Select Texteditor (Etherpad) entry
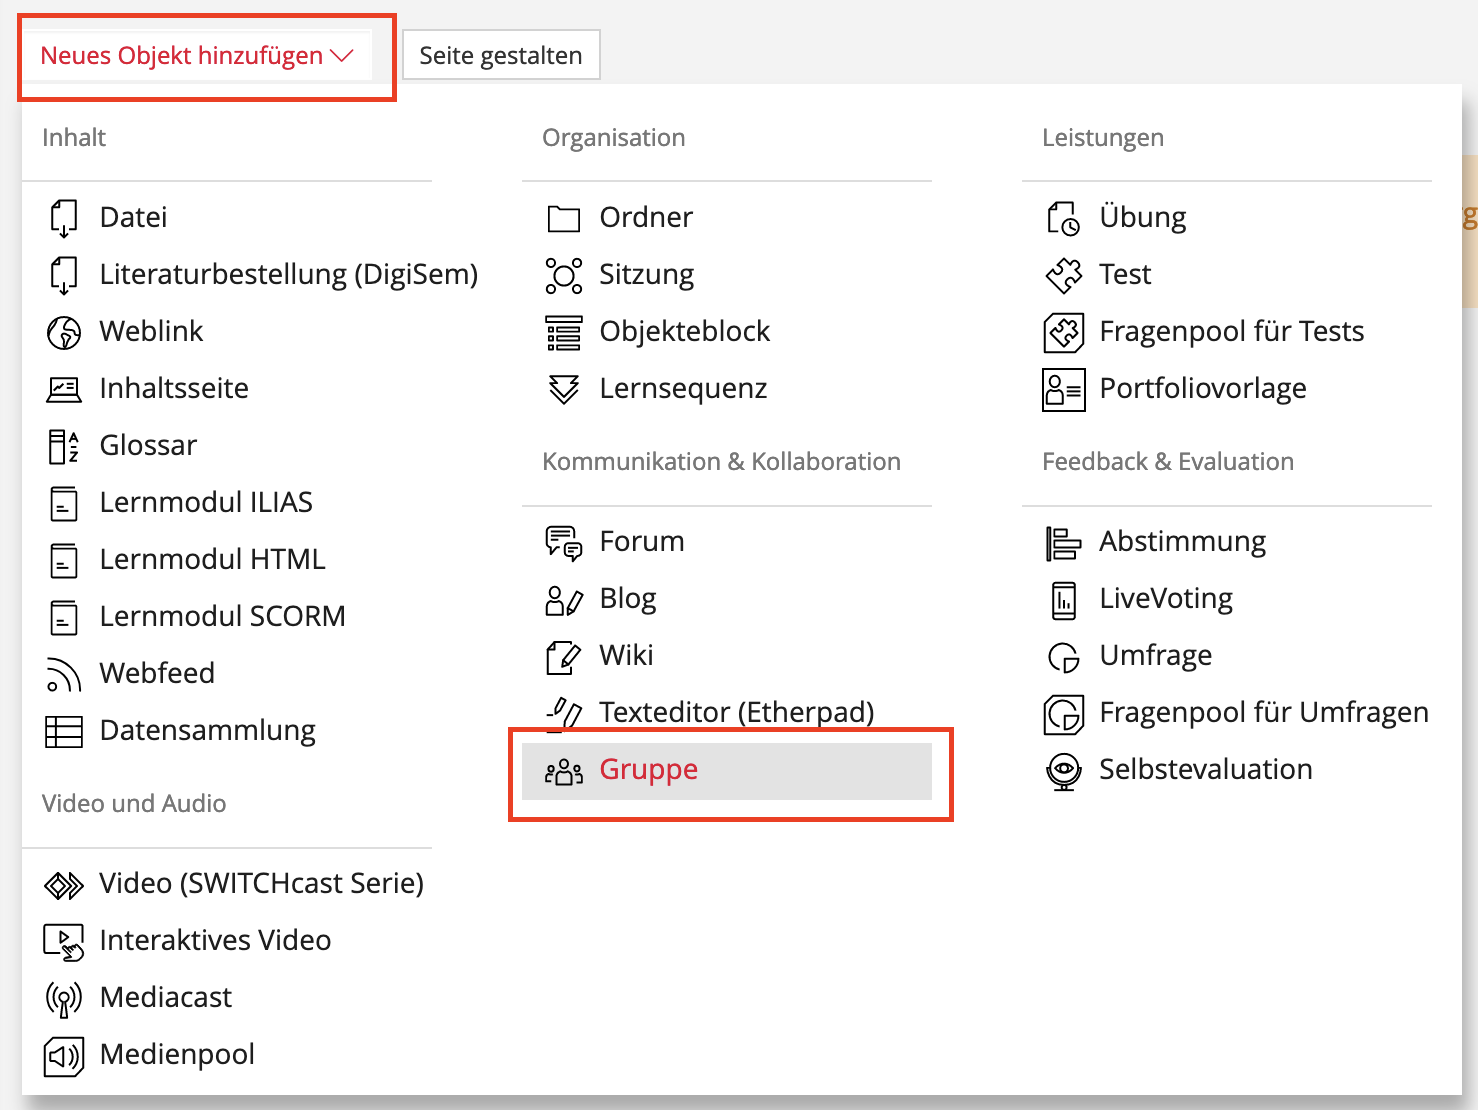The width and height of the screenshot is (1478, 1110). pos(736,713)
